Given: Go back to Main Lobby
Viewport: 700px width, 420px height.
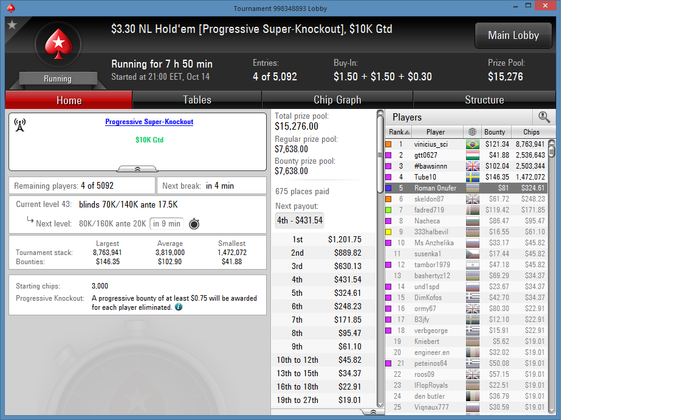Looking at the screenshot, I should click(513, 35).
